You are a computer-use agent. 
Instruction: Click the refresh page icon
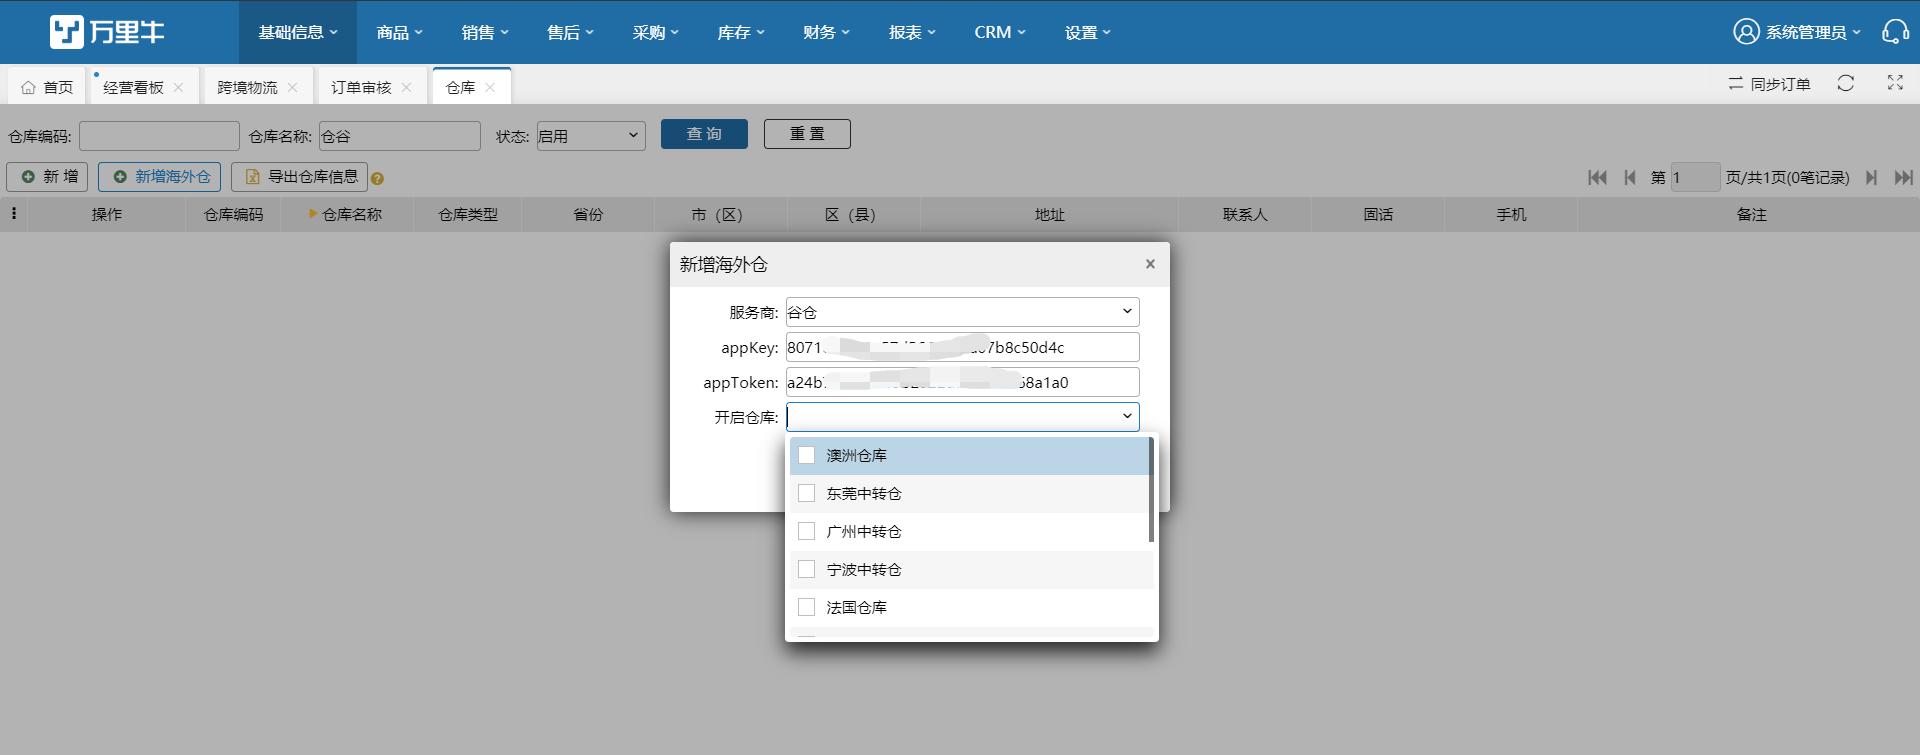pyautogui.click(x=1846, y=83)
